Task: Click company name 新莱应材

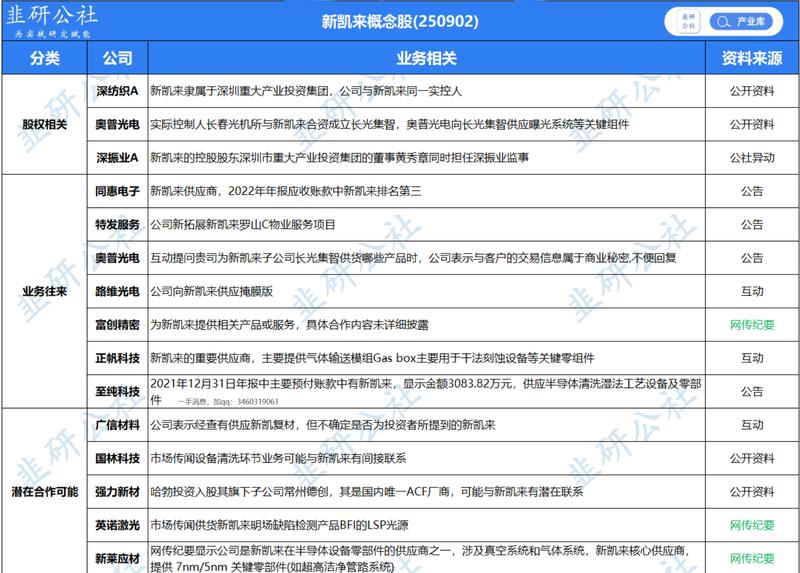Action: pos(117,559)
